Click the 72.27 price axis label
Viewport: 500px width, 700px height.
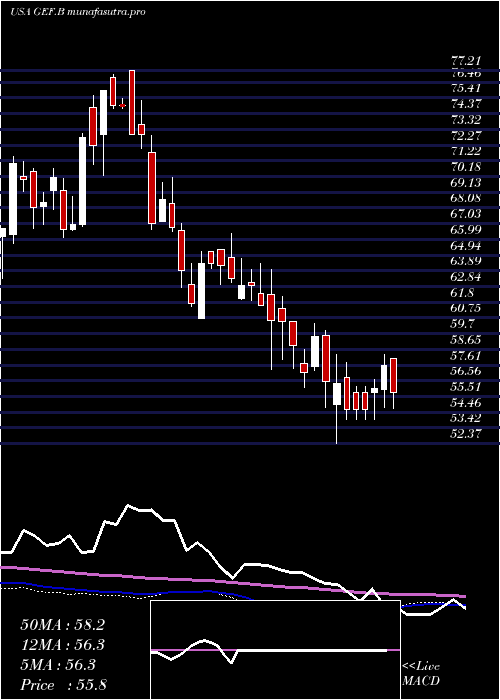tap(465, 135)
